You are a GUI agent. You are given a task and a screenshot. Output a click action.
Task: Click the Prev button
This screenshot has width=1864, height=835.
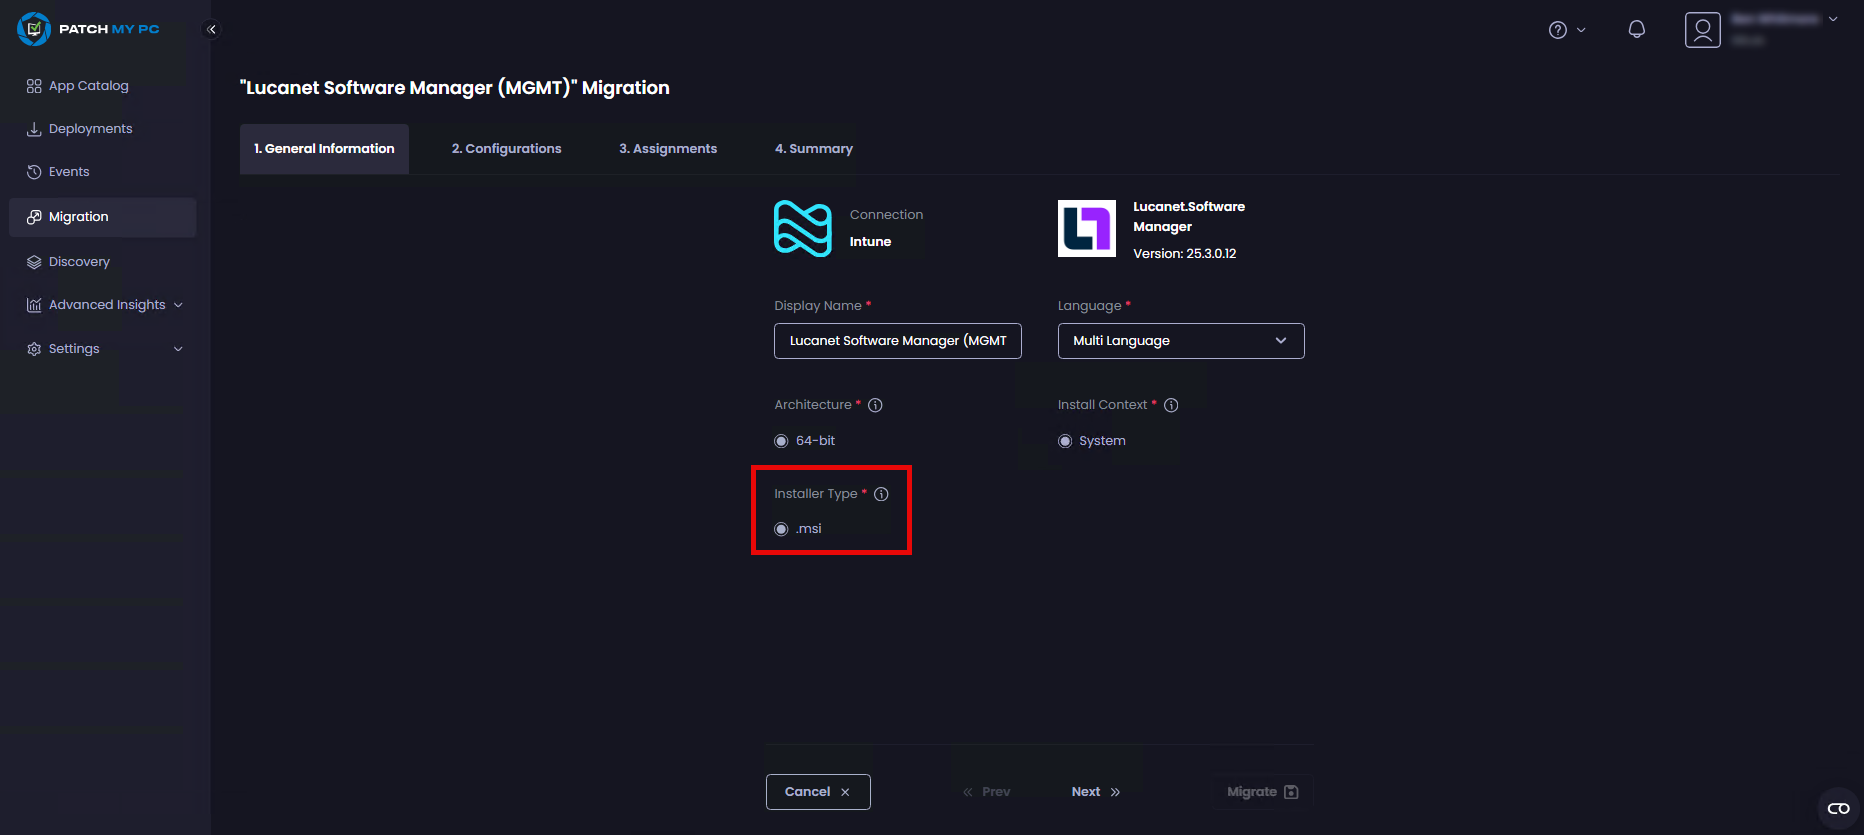(x=986, y=792)
